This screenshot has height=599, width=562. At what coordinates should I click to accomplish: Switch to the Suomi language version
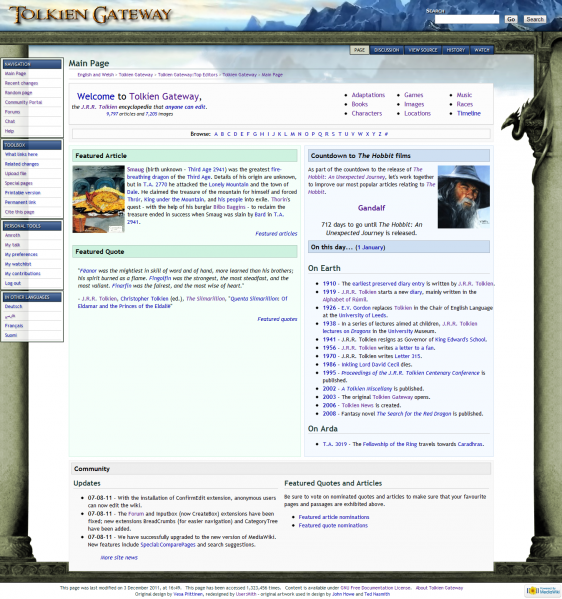pyautogui.click(x=11, y=335)
